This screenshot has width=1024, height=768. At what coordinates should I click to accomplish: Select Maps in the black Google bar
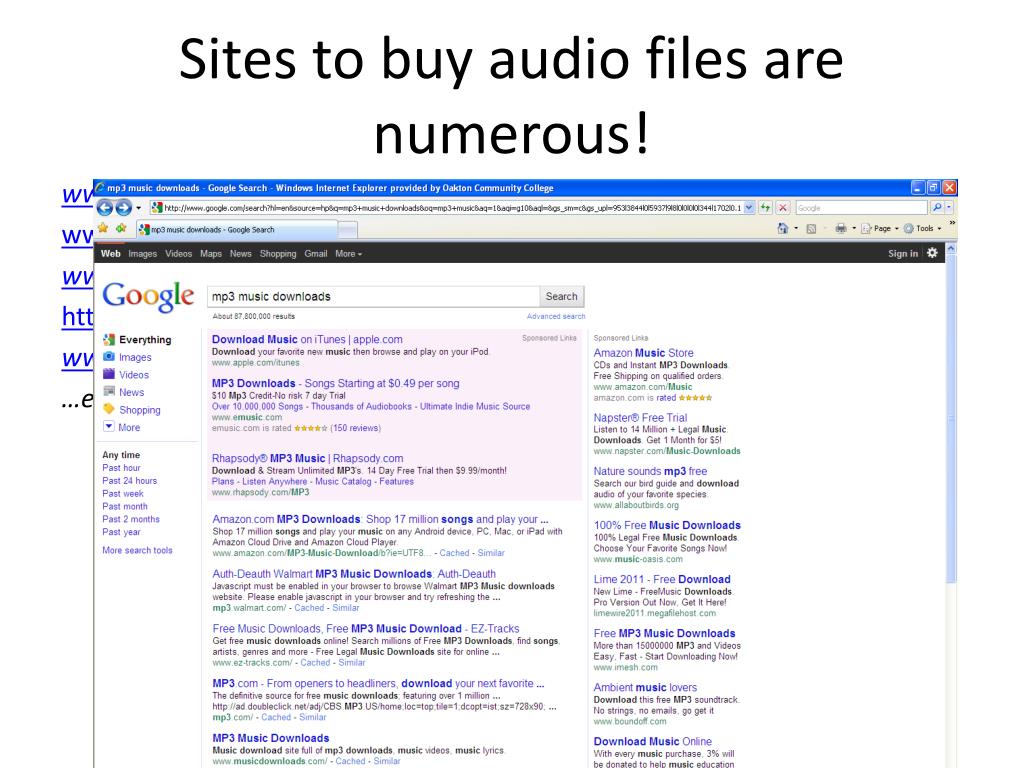click(211, 253)
